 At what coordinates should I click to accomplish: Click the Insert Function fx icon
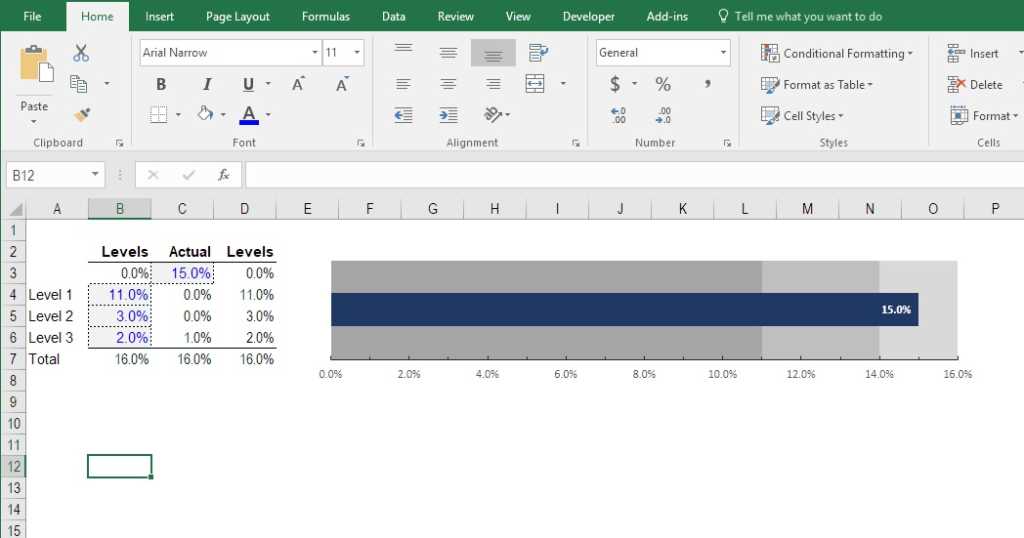pyautogui.click(x=224, y=175)
